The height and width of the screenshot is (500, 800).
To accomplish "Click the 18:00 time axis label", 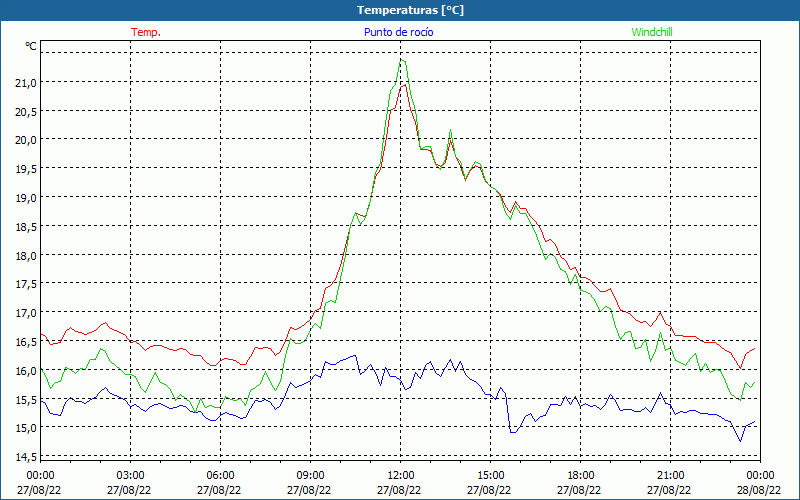I will [x=581, y=476].
